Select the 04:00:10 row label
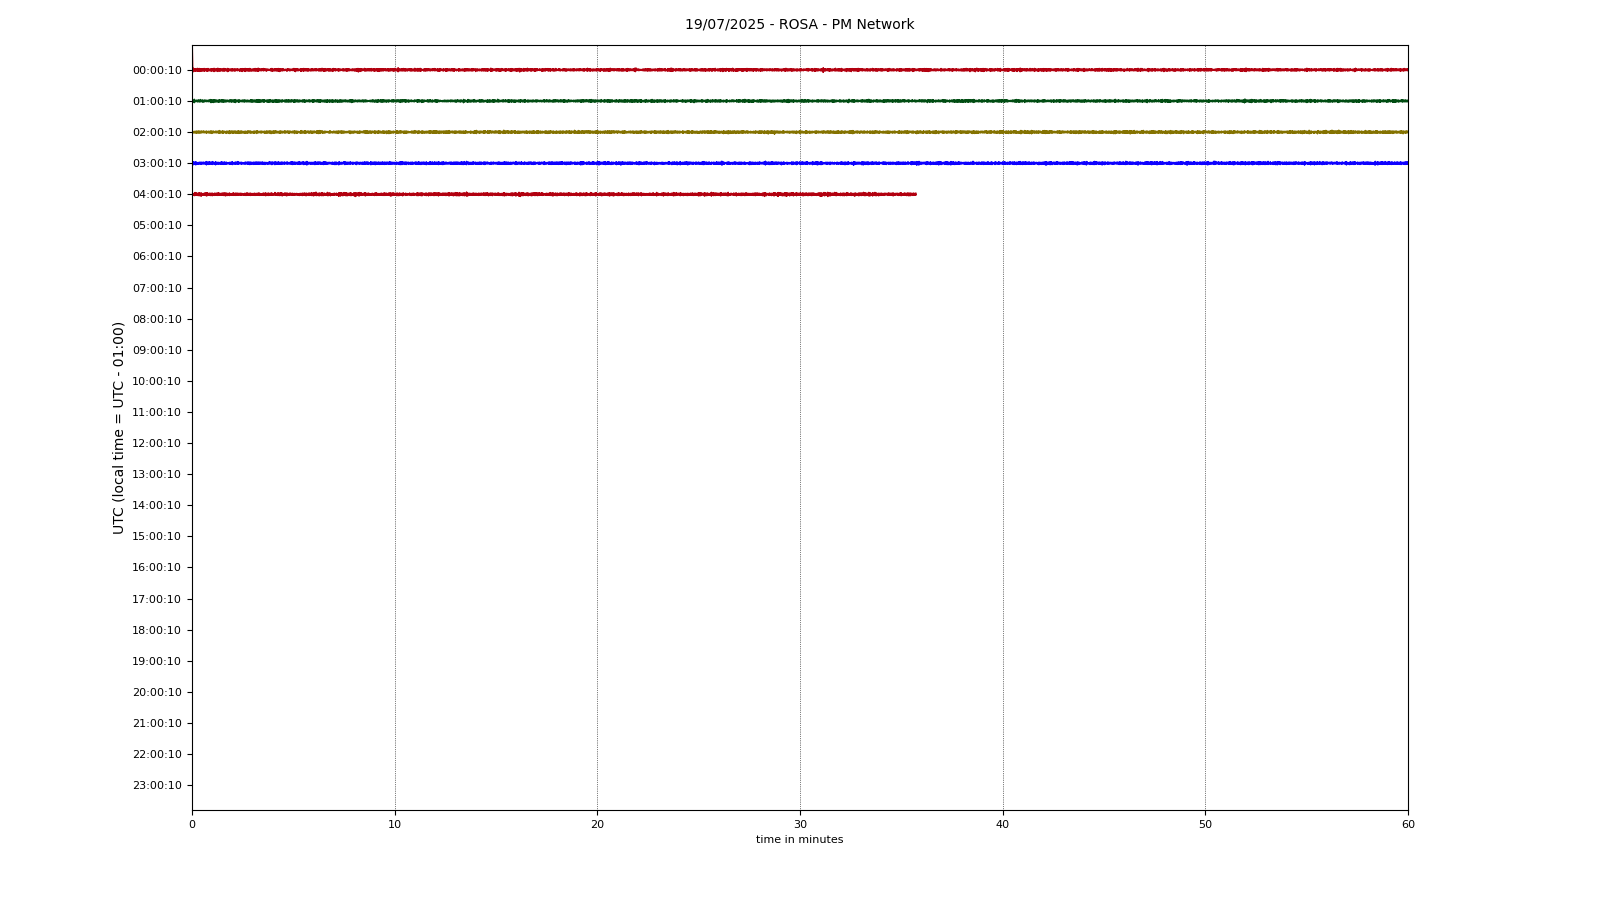The width and height of the screenshot is (1600, 900). [x=157, y=194]
